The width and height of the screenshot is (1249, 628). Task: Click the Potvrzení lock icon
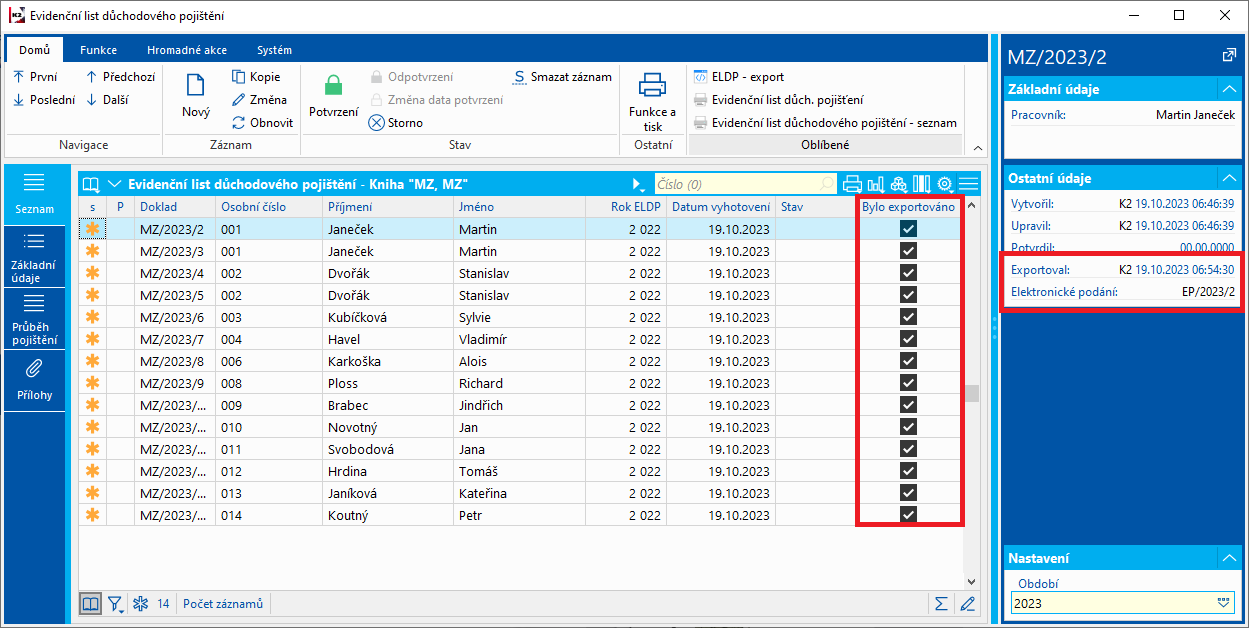coord(333,87)
